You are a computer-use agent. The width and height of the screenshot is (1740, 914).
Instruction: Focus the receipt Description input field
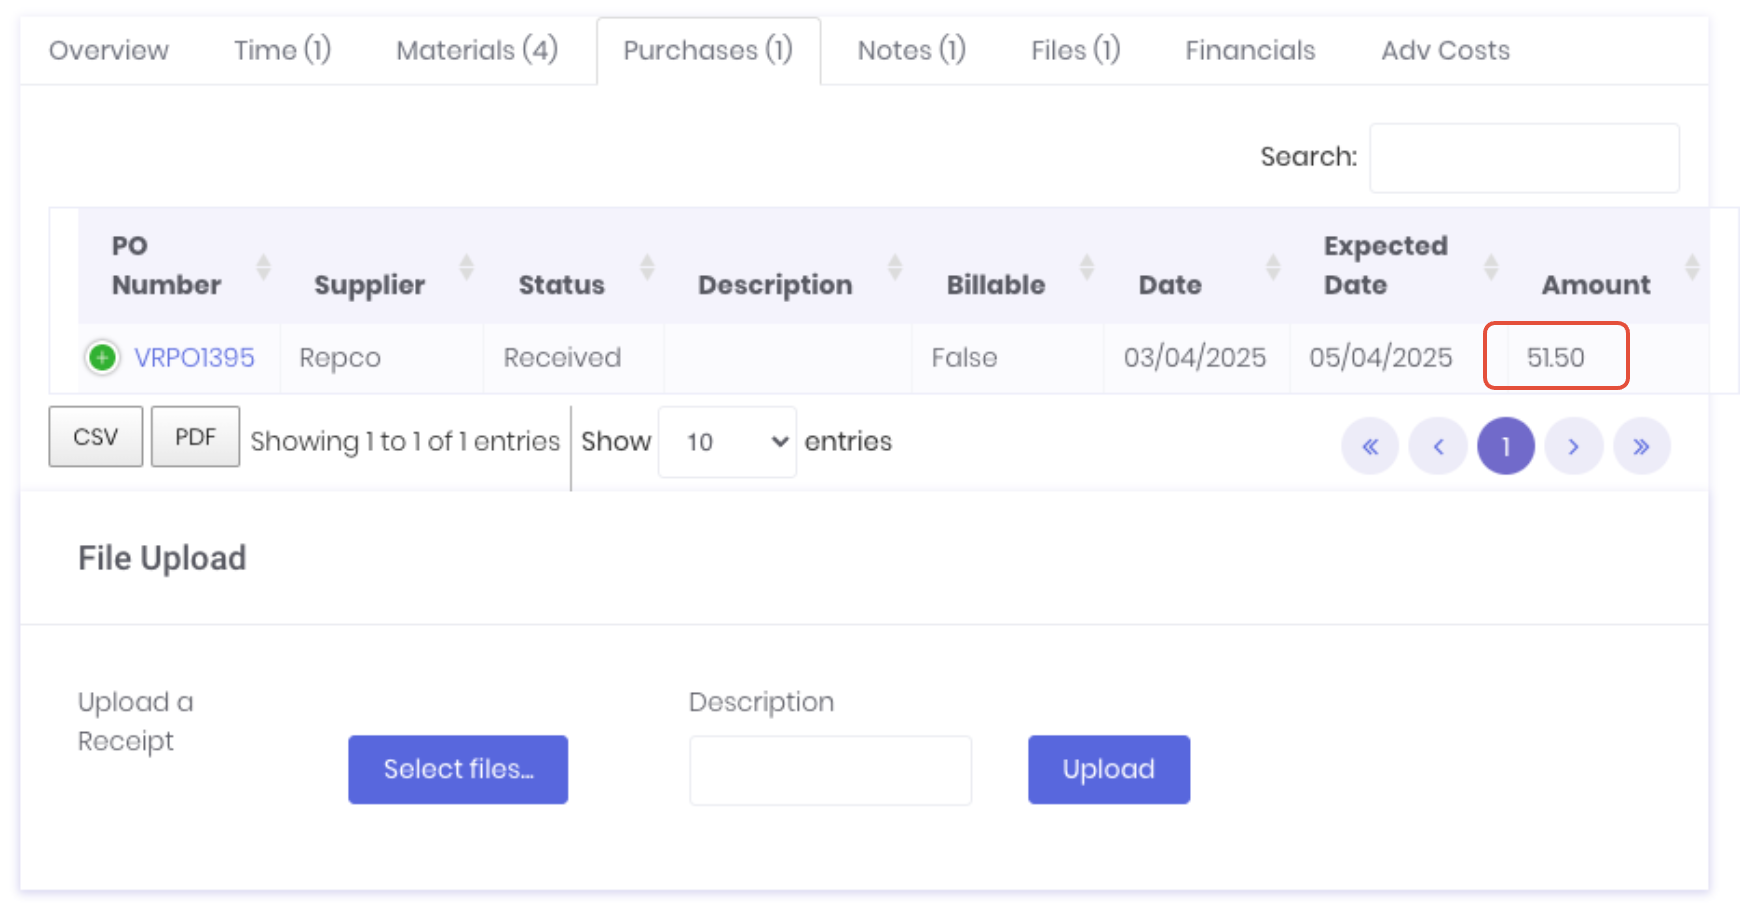click(x=830, y=770)
